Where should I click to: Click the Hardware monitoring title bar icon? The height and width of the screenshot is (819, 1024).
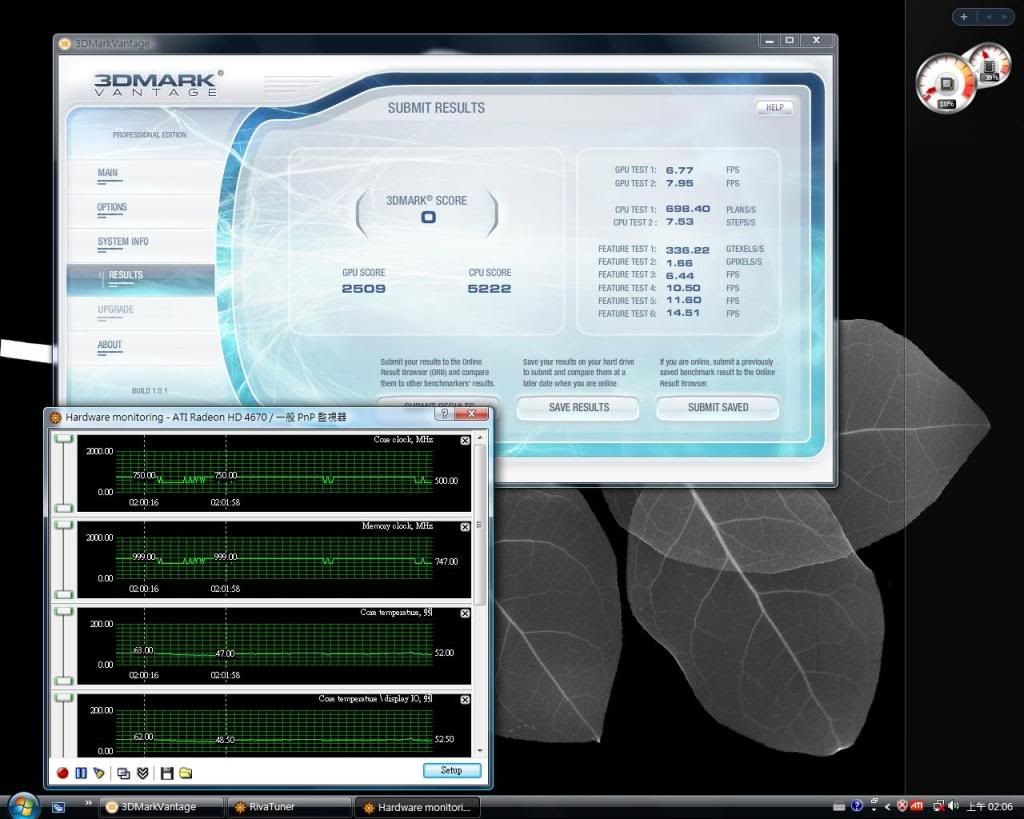coord(56,417)
